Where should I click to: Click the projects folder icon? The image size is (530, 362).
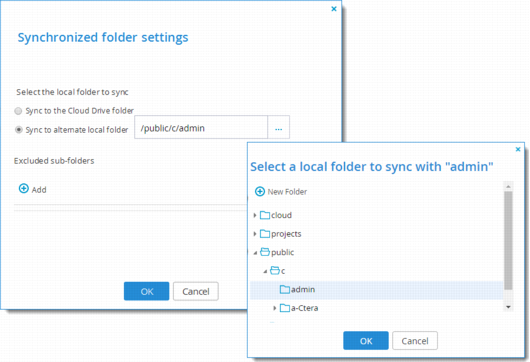tap(265, 234)
